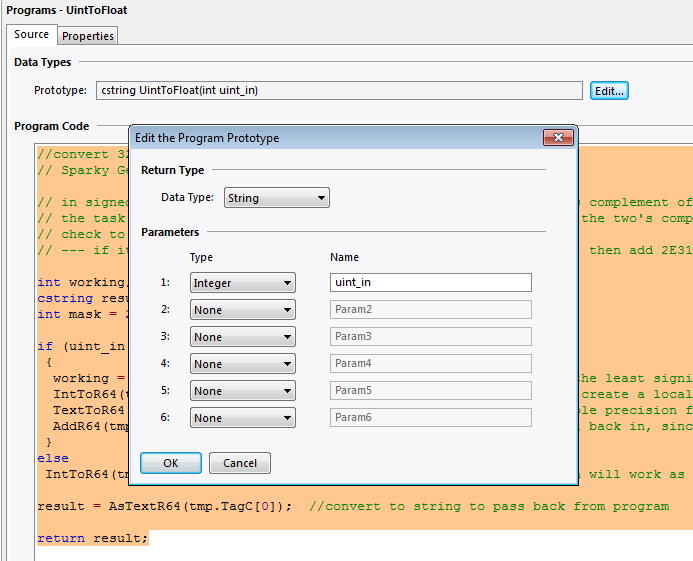Switch to the Properties tab
This screenshot has width=693, height=561.
(x=88, y=36)
